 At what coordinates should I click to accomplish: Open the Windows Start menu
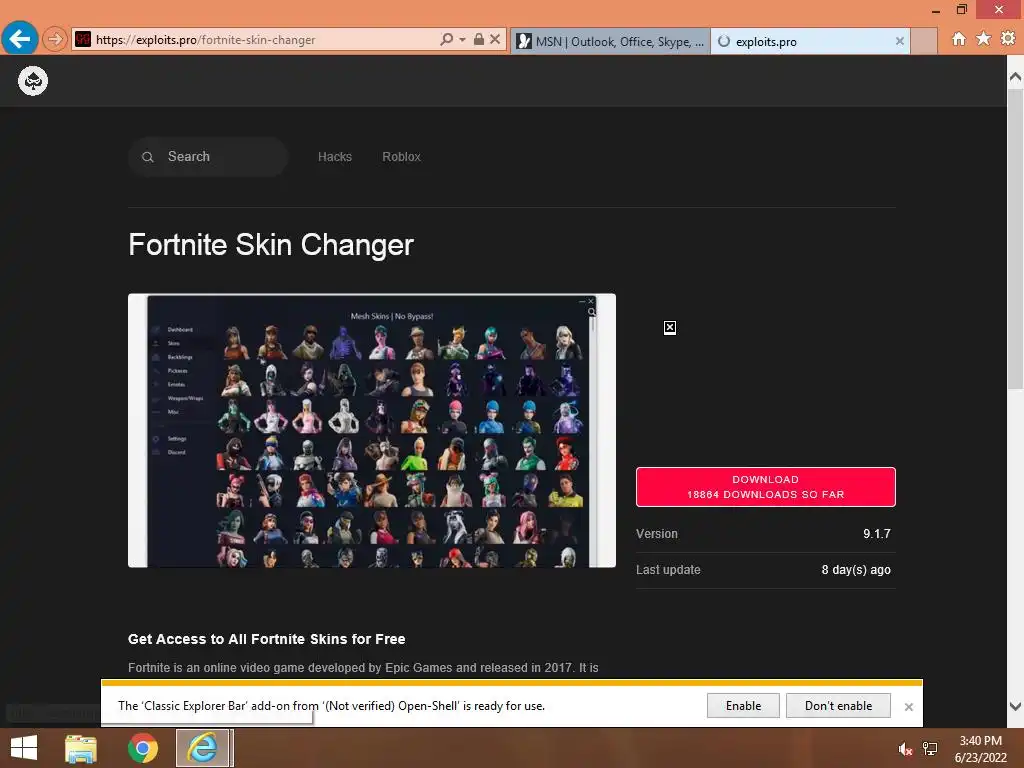(24, 748)
